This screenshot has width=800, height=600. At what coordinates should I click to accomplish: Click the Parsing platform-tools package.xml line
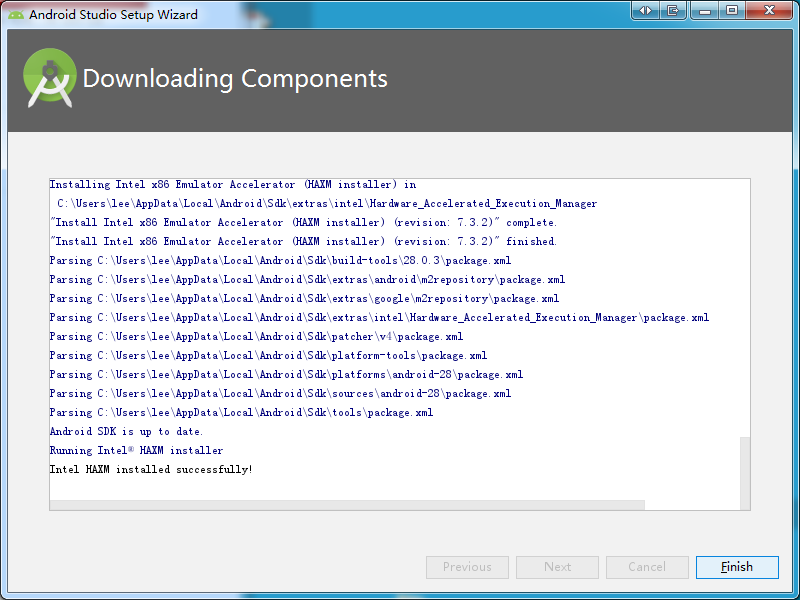click(268, 356)
